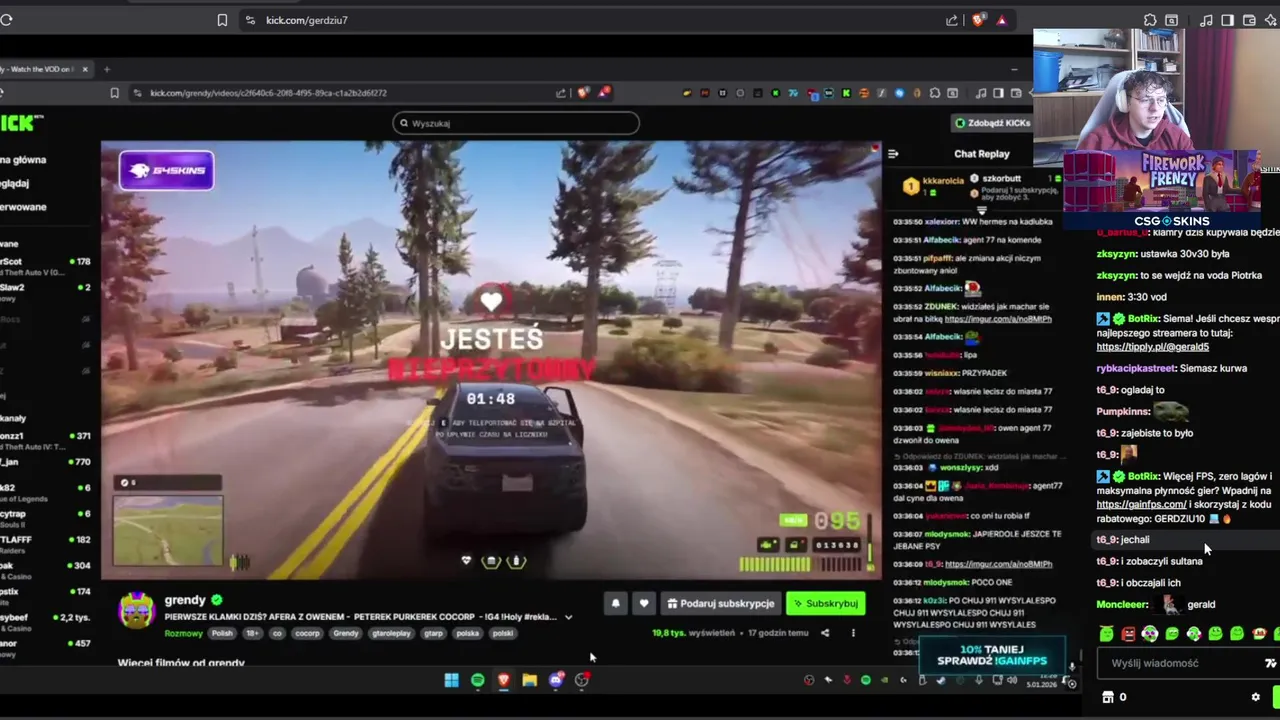Open the gainfps.com link in chat
The height and width of the screenshot is (720, 1280).
pos(1141,505)
